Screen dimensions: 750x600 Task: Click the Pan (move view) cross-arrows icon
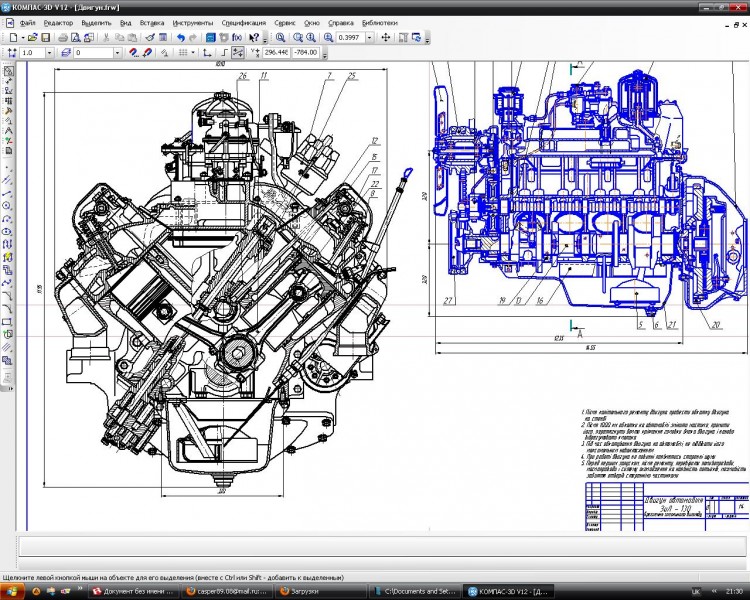point(386,37)
